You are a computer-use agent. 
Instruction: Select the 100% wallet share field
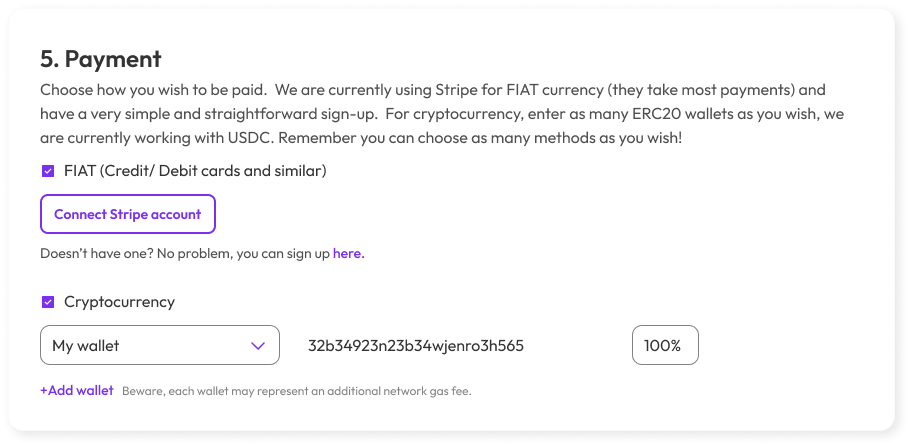pyautogui.click(x=664, y=346)
